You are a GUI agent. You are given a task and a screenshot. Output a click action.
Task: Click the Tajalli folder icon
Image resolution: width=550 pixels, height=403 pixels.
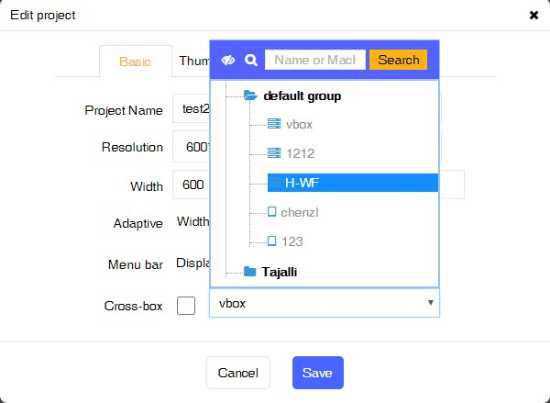pos(250,271)
